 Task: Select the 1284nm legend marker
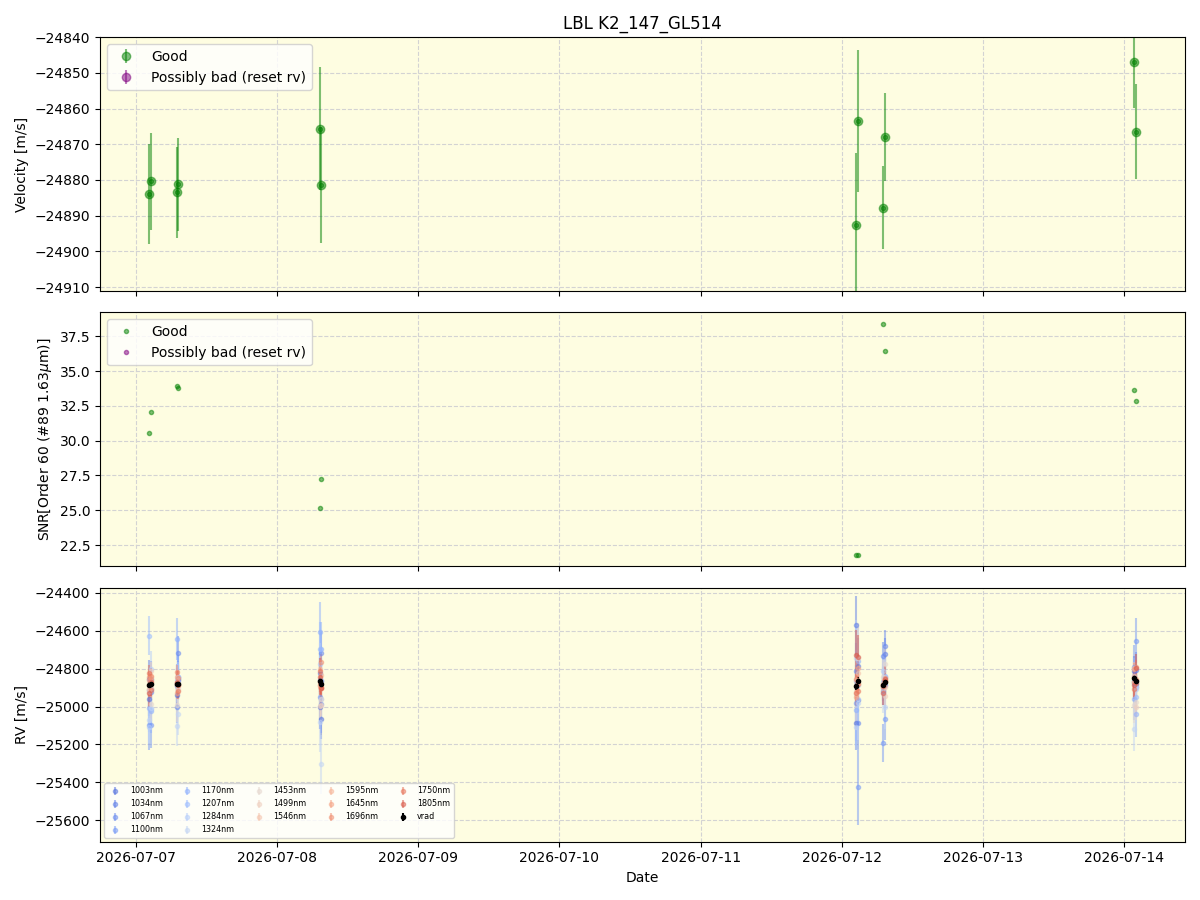click(x=187, y=817)
